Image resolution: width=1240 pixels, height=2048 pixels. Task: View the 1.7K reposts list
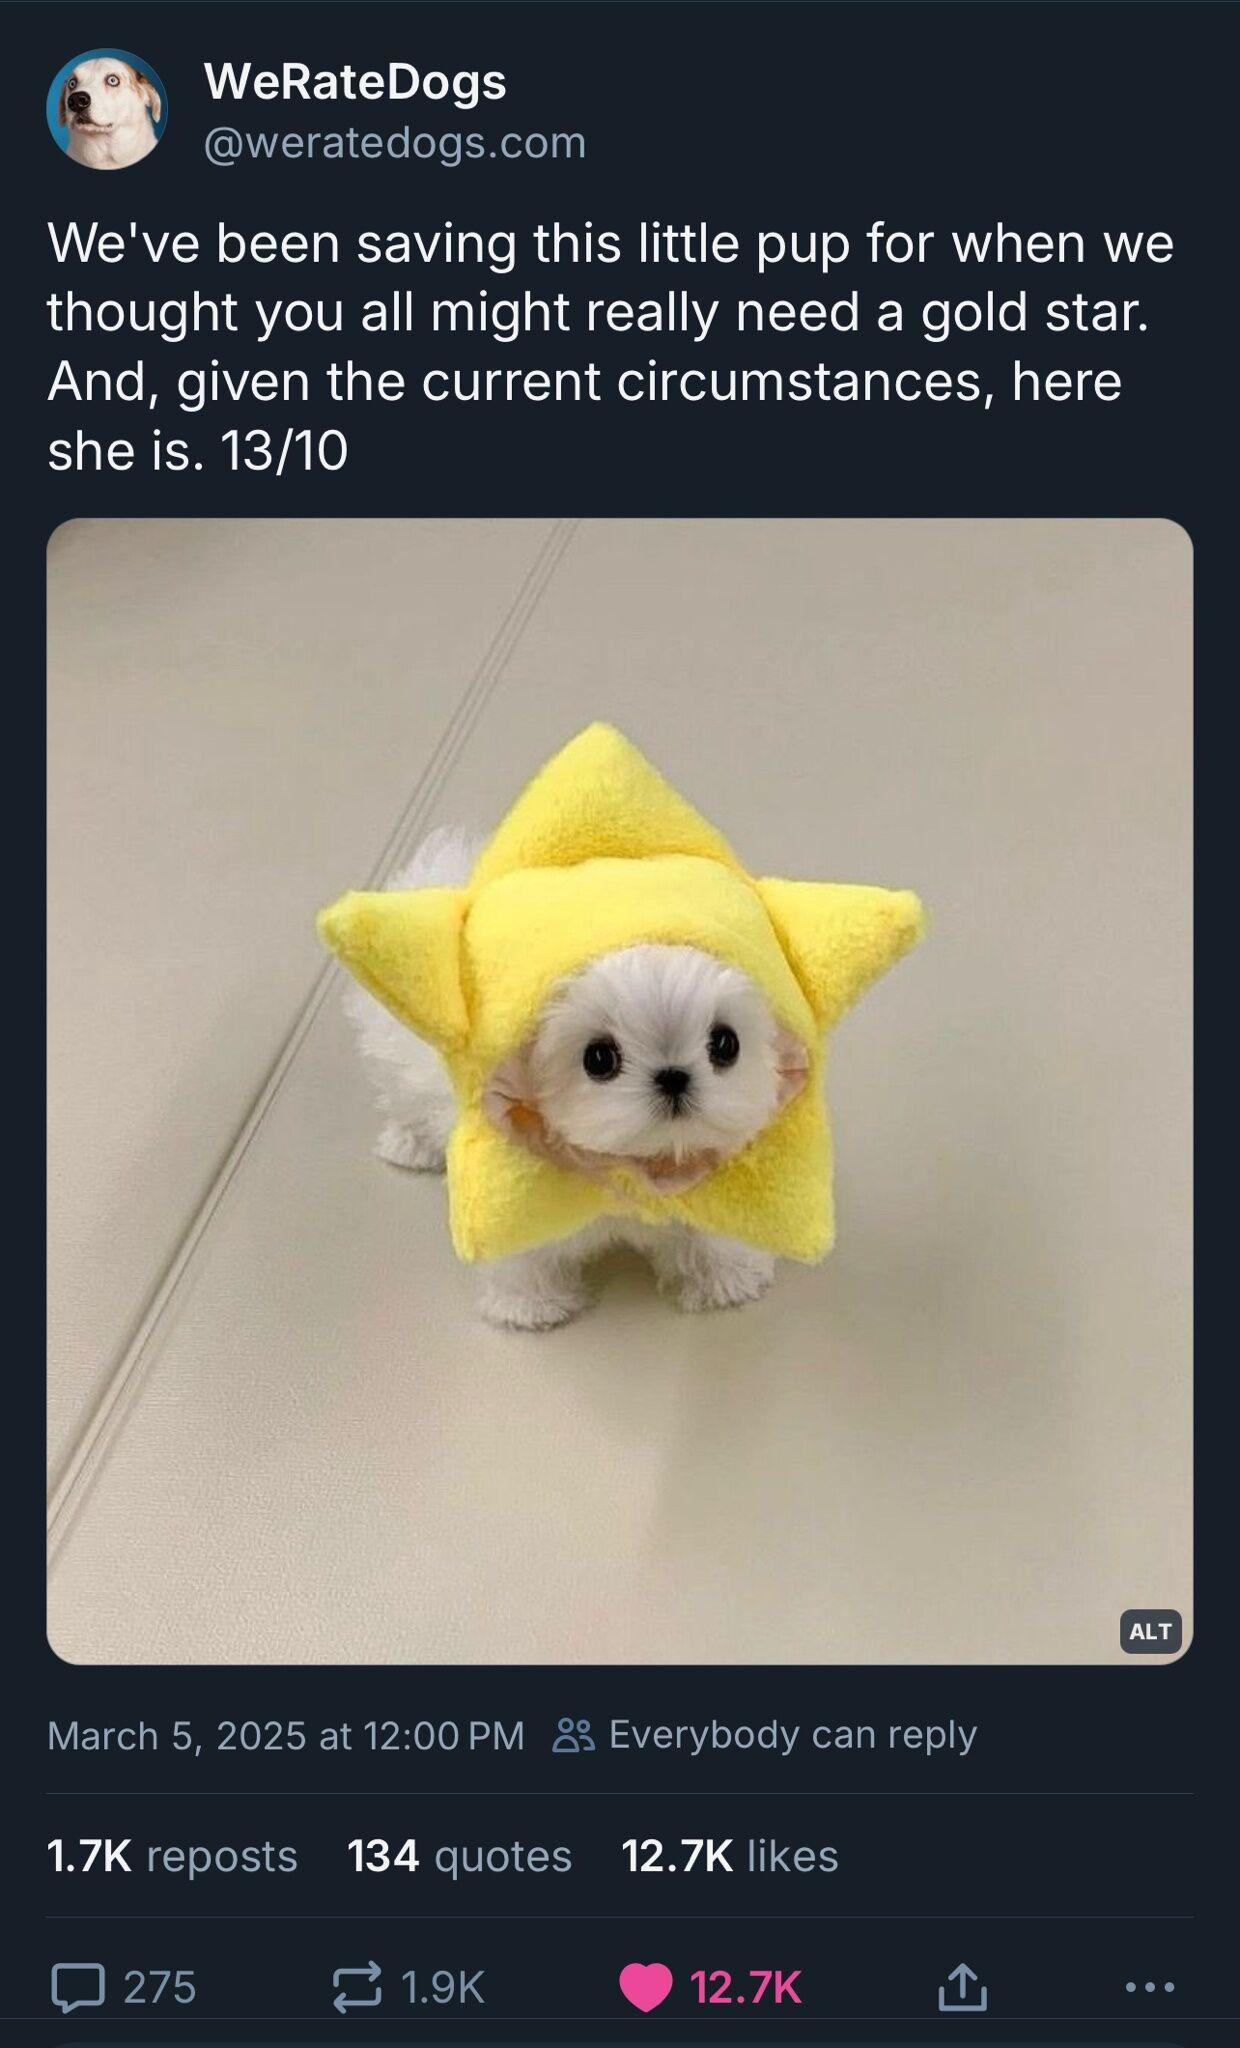(x=172, y=1856)
